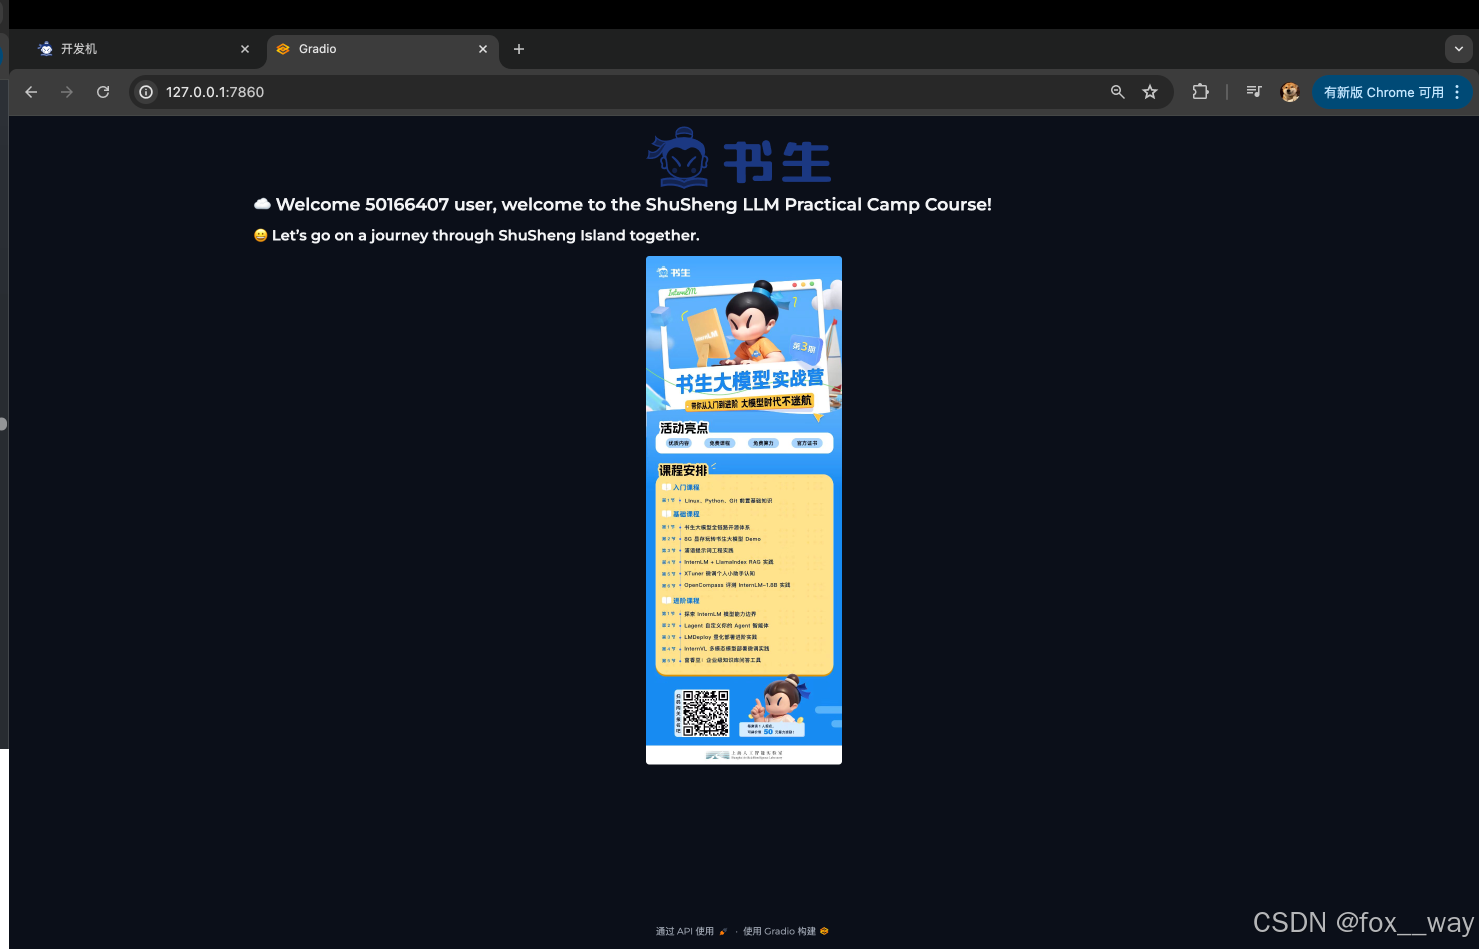Click the Gradio tab favicon
The height and width of the screenshot is (949, 1479).
pos(283,49)
